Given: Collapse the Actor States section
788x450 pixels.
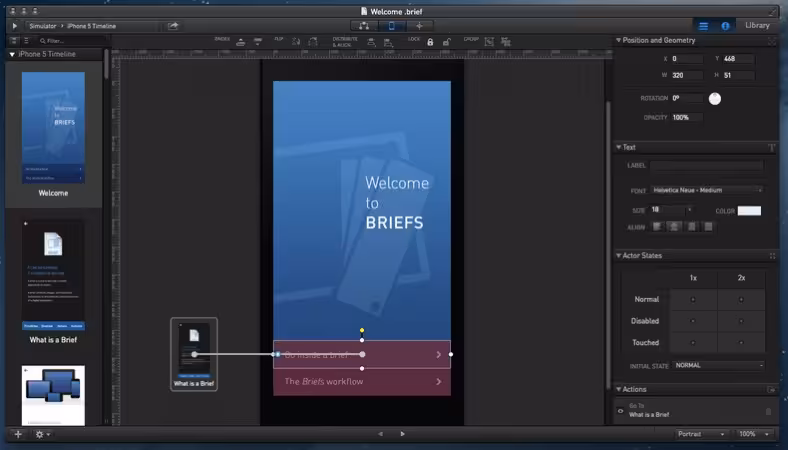Looking at the screenshot, I should coord(619,255).
